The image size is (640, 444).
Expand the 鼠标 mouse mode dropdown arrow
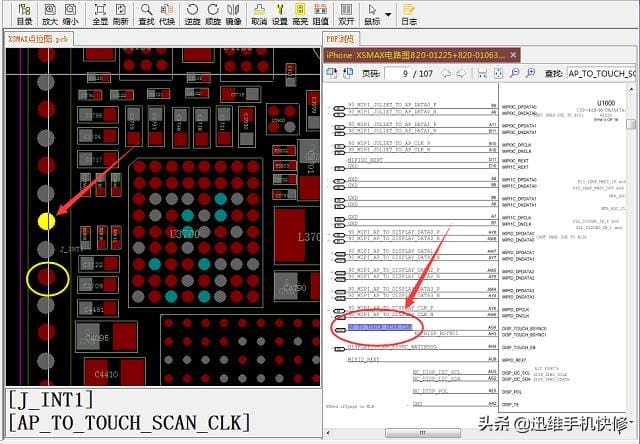[x=388, y=15]
